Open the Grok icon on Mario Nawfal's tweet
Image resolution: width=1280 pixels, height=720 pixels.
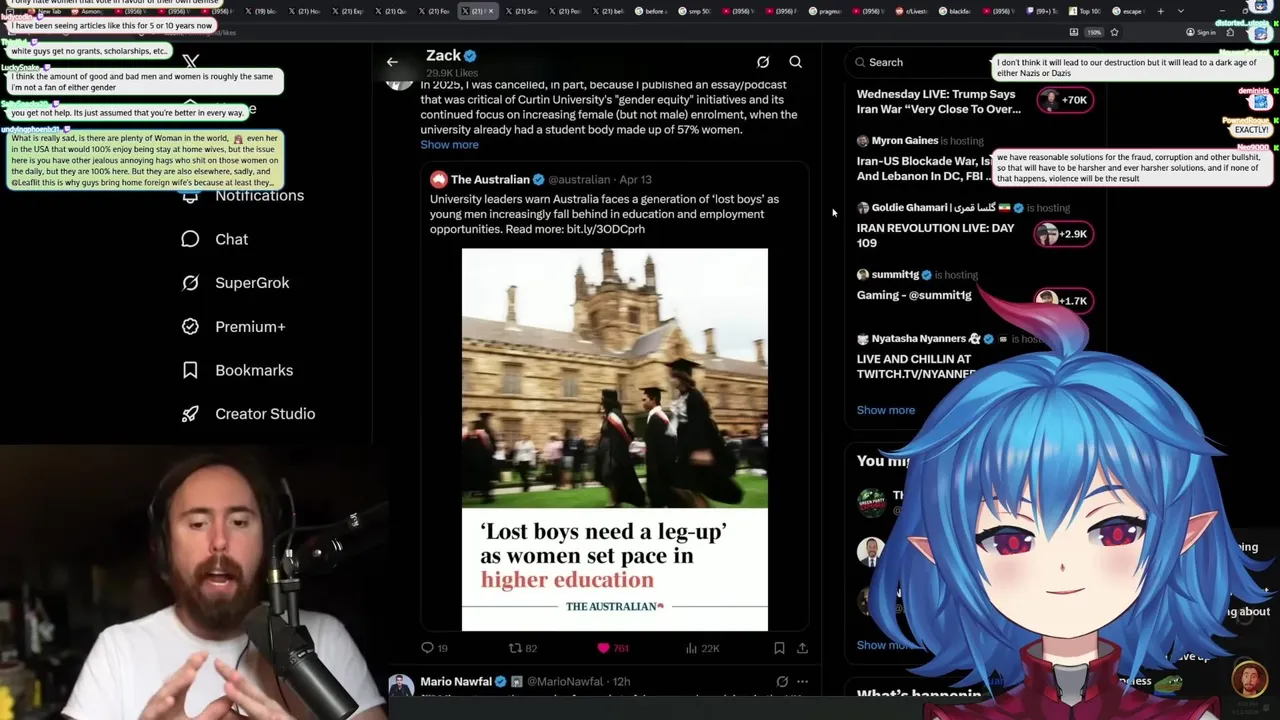[x=782, y=682]
